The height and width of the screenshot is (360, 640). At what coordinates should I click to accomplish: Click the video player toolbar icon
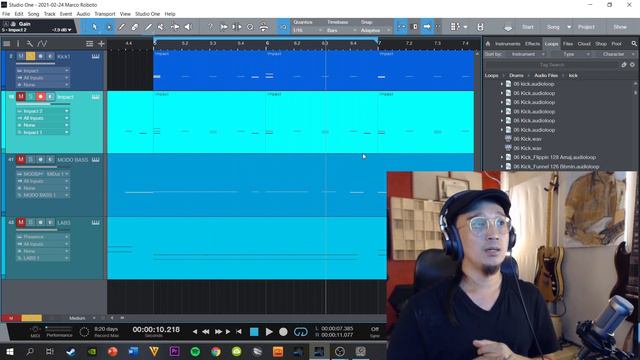[480, 27]
